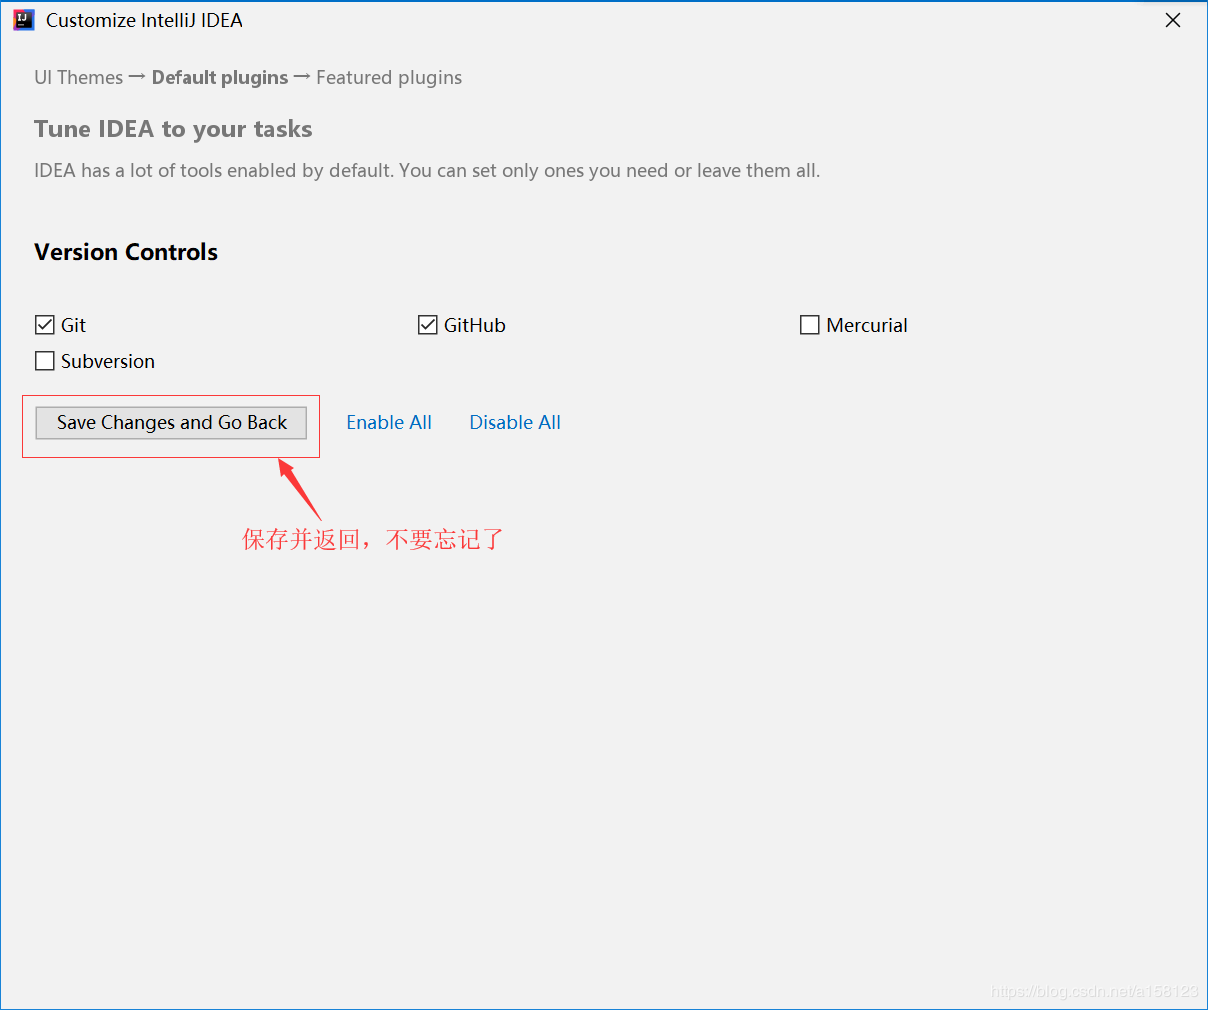Screen dimensions: 1208x1010
Task: Uncheck the Git checkbox
Action: [45, 325]
